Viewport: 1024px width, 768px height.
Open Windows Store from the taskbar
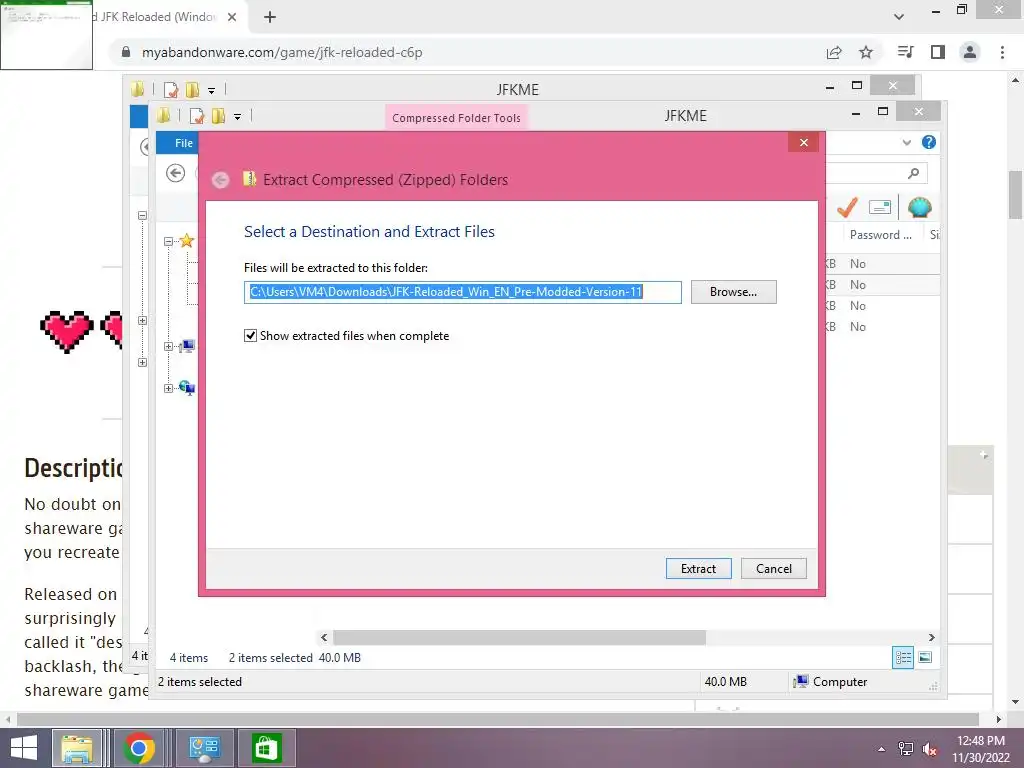[x=266, y=748]
